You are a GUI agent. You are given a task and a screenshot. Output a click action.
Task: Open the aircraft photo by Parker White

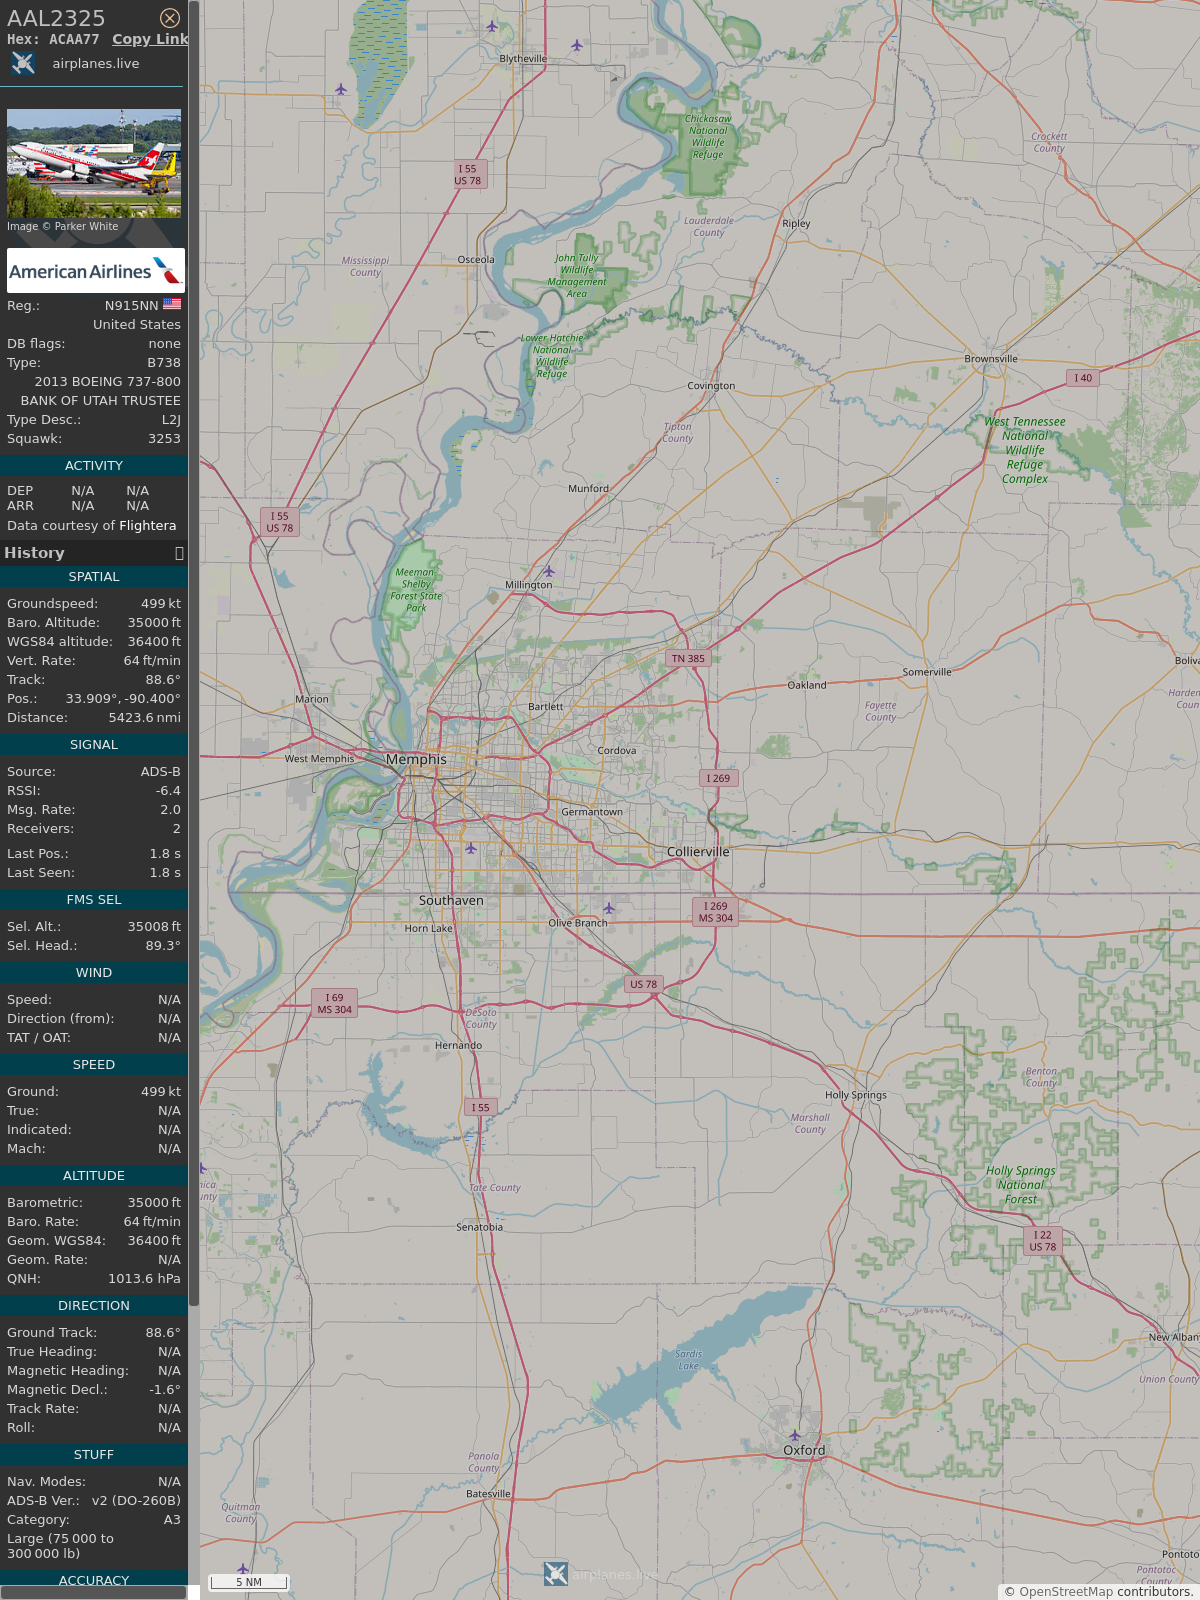[x=94, y=163]
